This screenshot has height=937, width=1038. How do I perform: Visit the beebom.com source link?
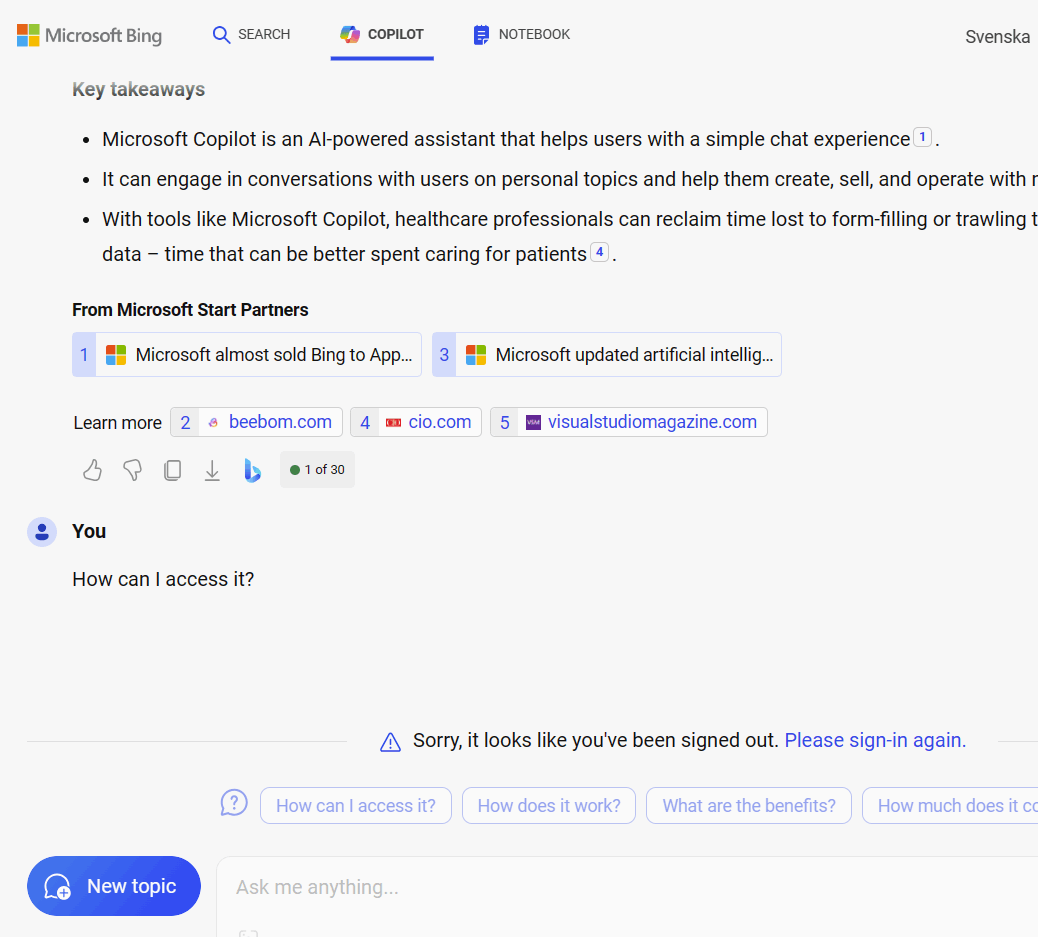point(256,422)
